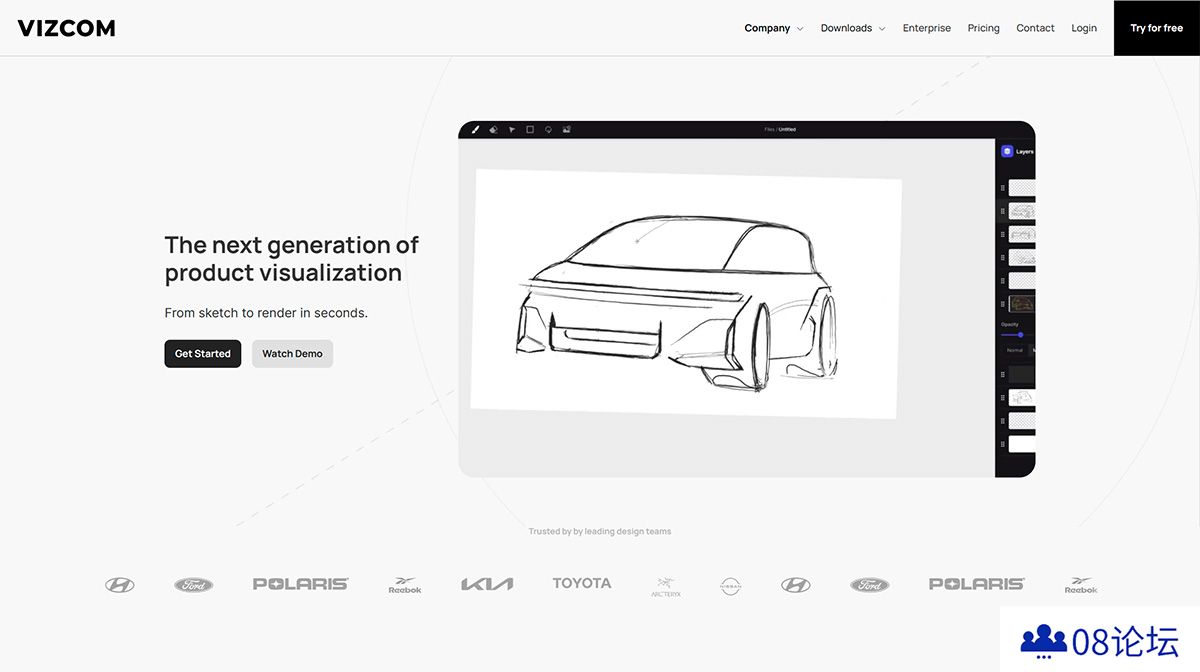Open the Contact page
This screenshot has height=672, width=1200.
point(1035,28)
